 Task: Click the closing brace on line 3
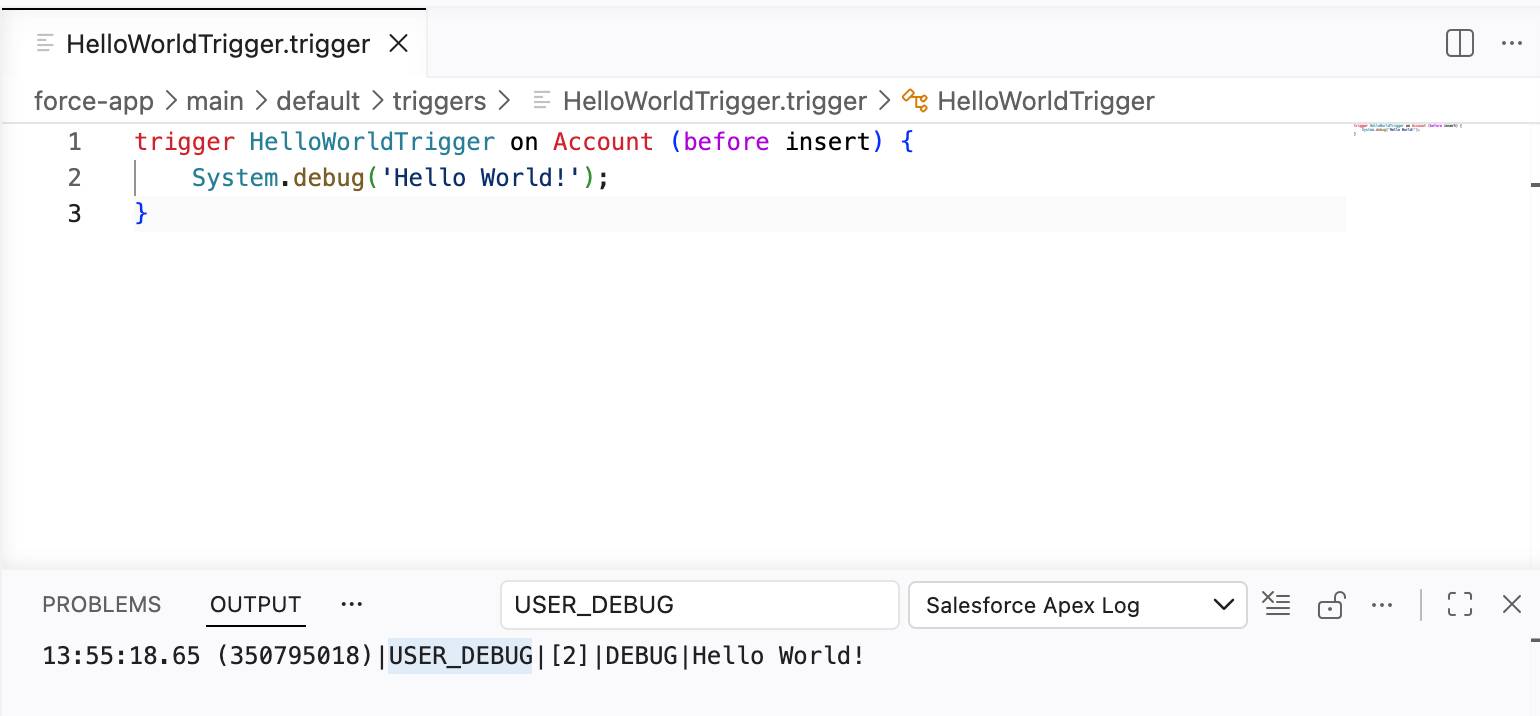coord(141,214)
